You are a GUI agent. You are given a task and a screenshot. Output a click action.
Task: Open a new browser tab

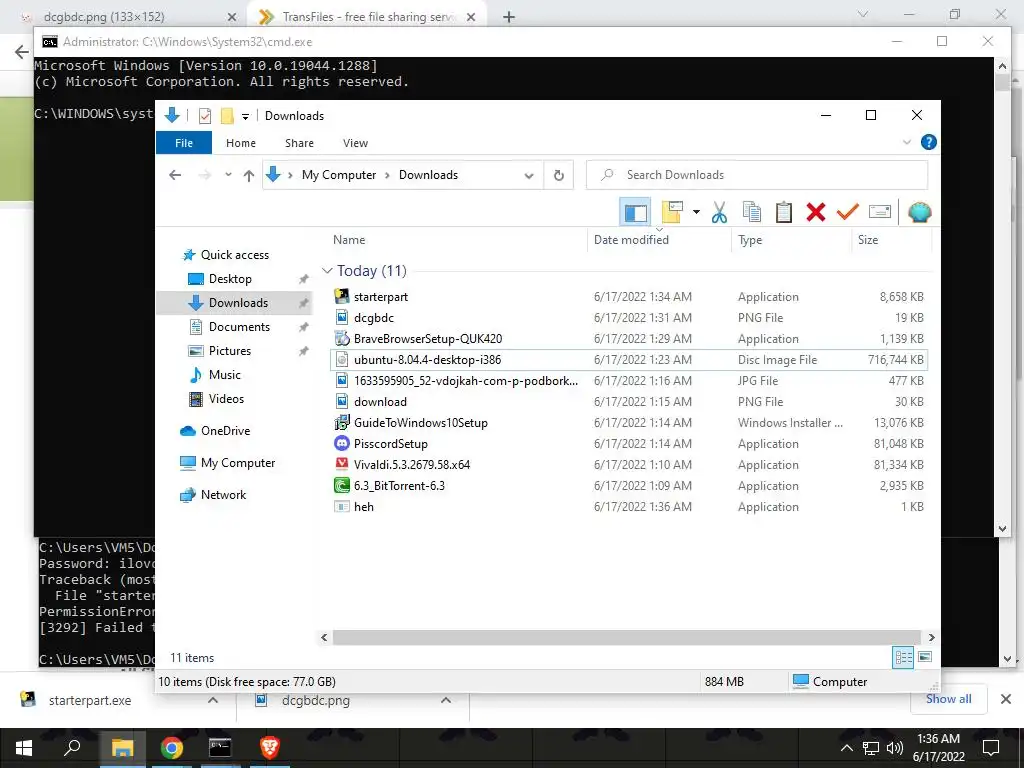(509, 17)
